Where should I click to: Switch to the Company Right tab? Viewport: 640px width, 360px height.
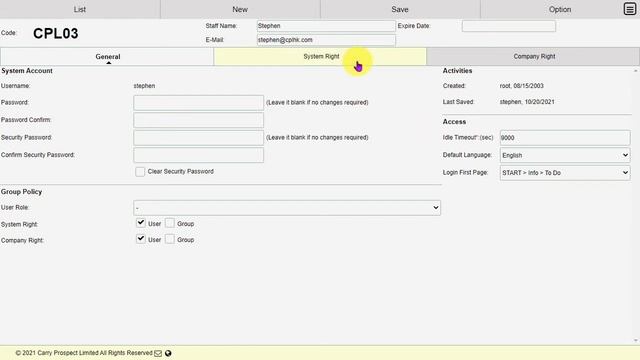pos(533,56)
